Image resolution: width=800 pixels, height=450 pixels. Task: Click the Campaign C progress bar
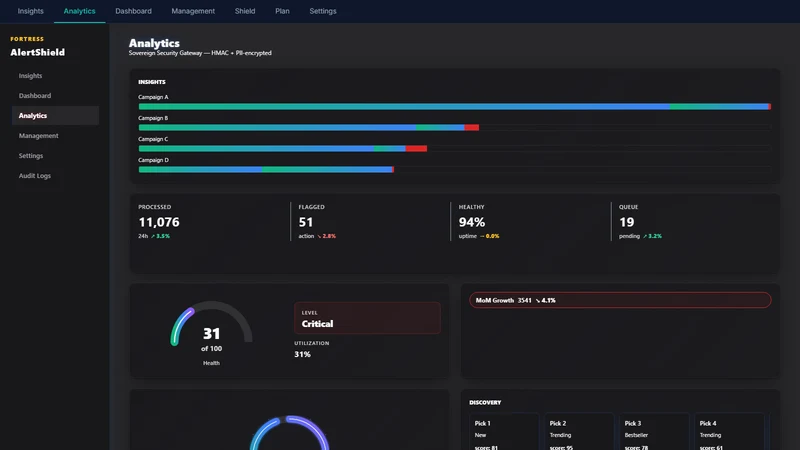tap(455, 148)
